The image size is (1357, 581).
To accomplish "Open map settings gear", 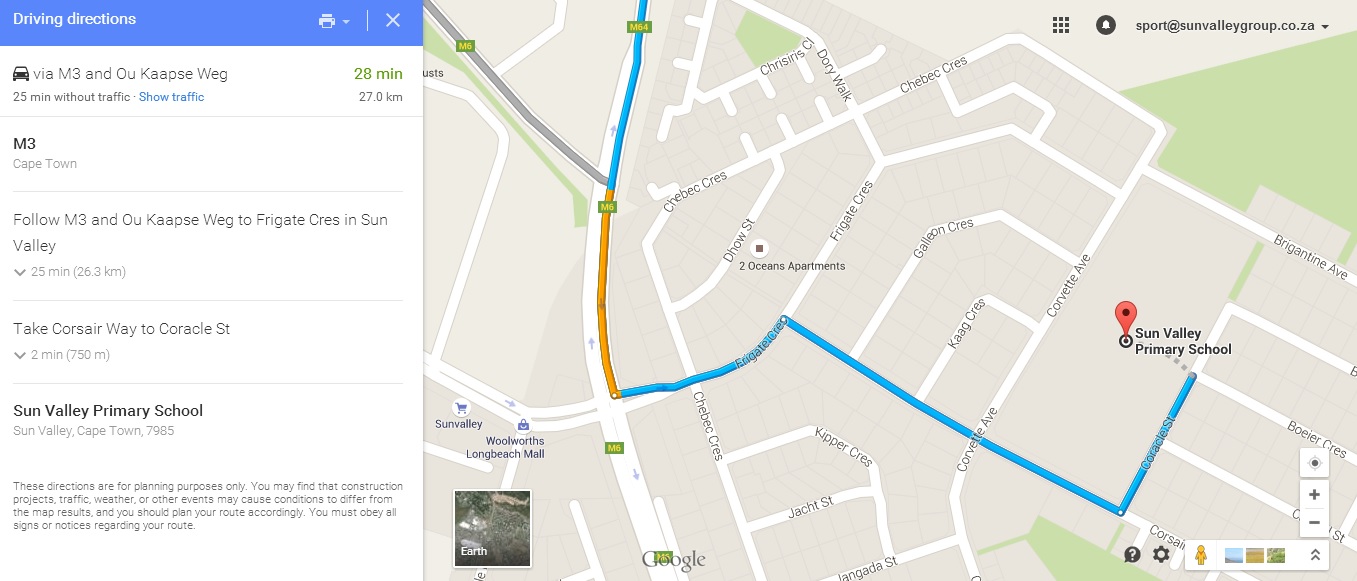I will click(x=1161, y=554).
